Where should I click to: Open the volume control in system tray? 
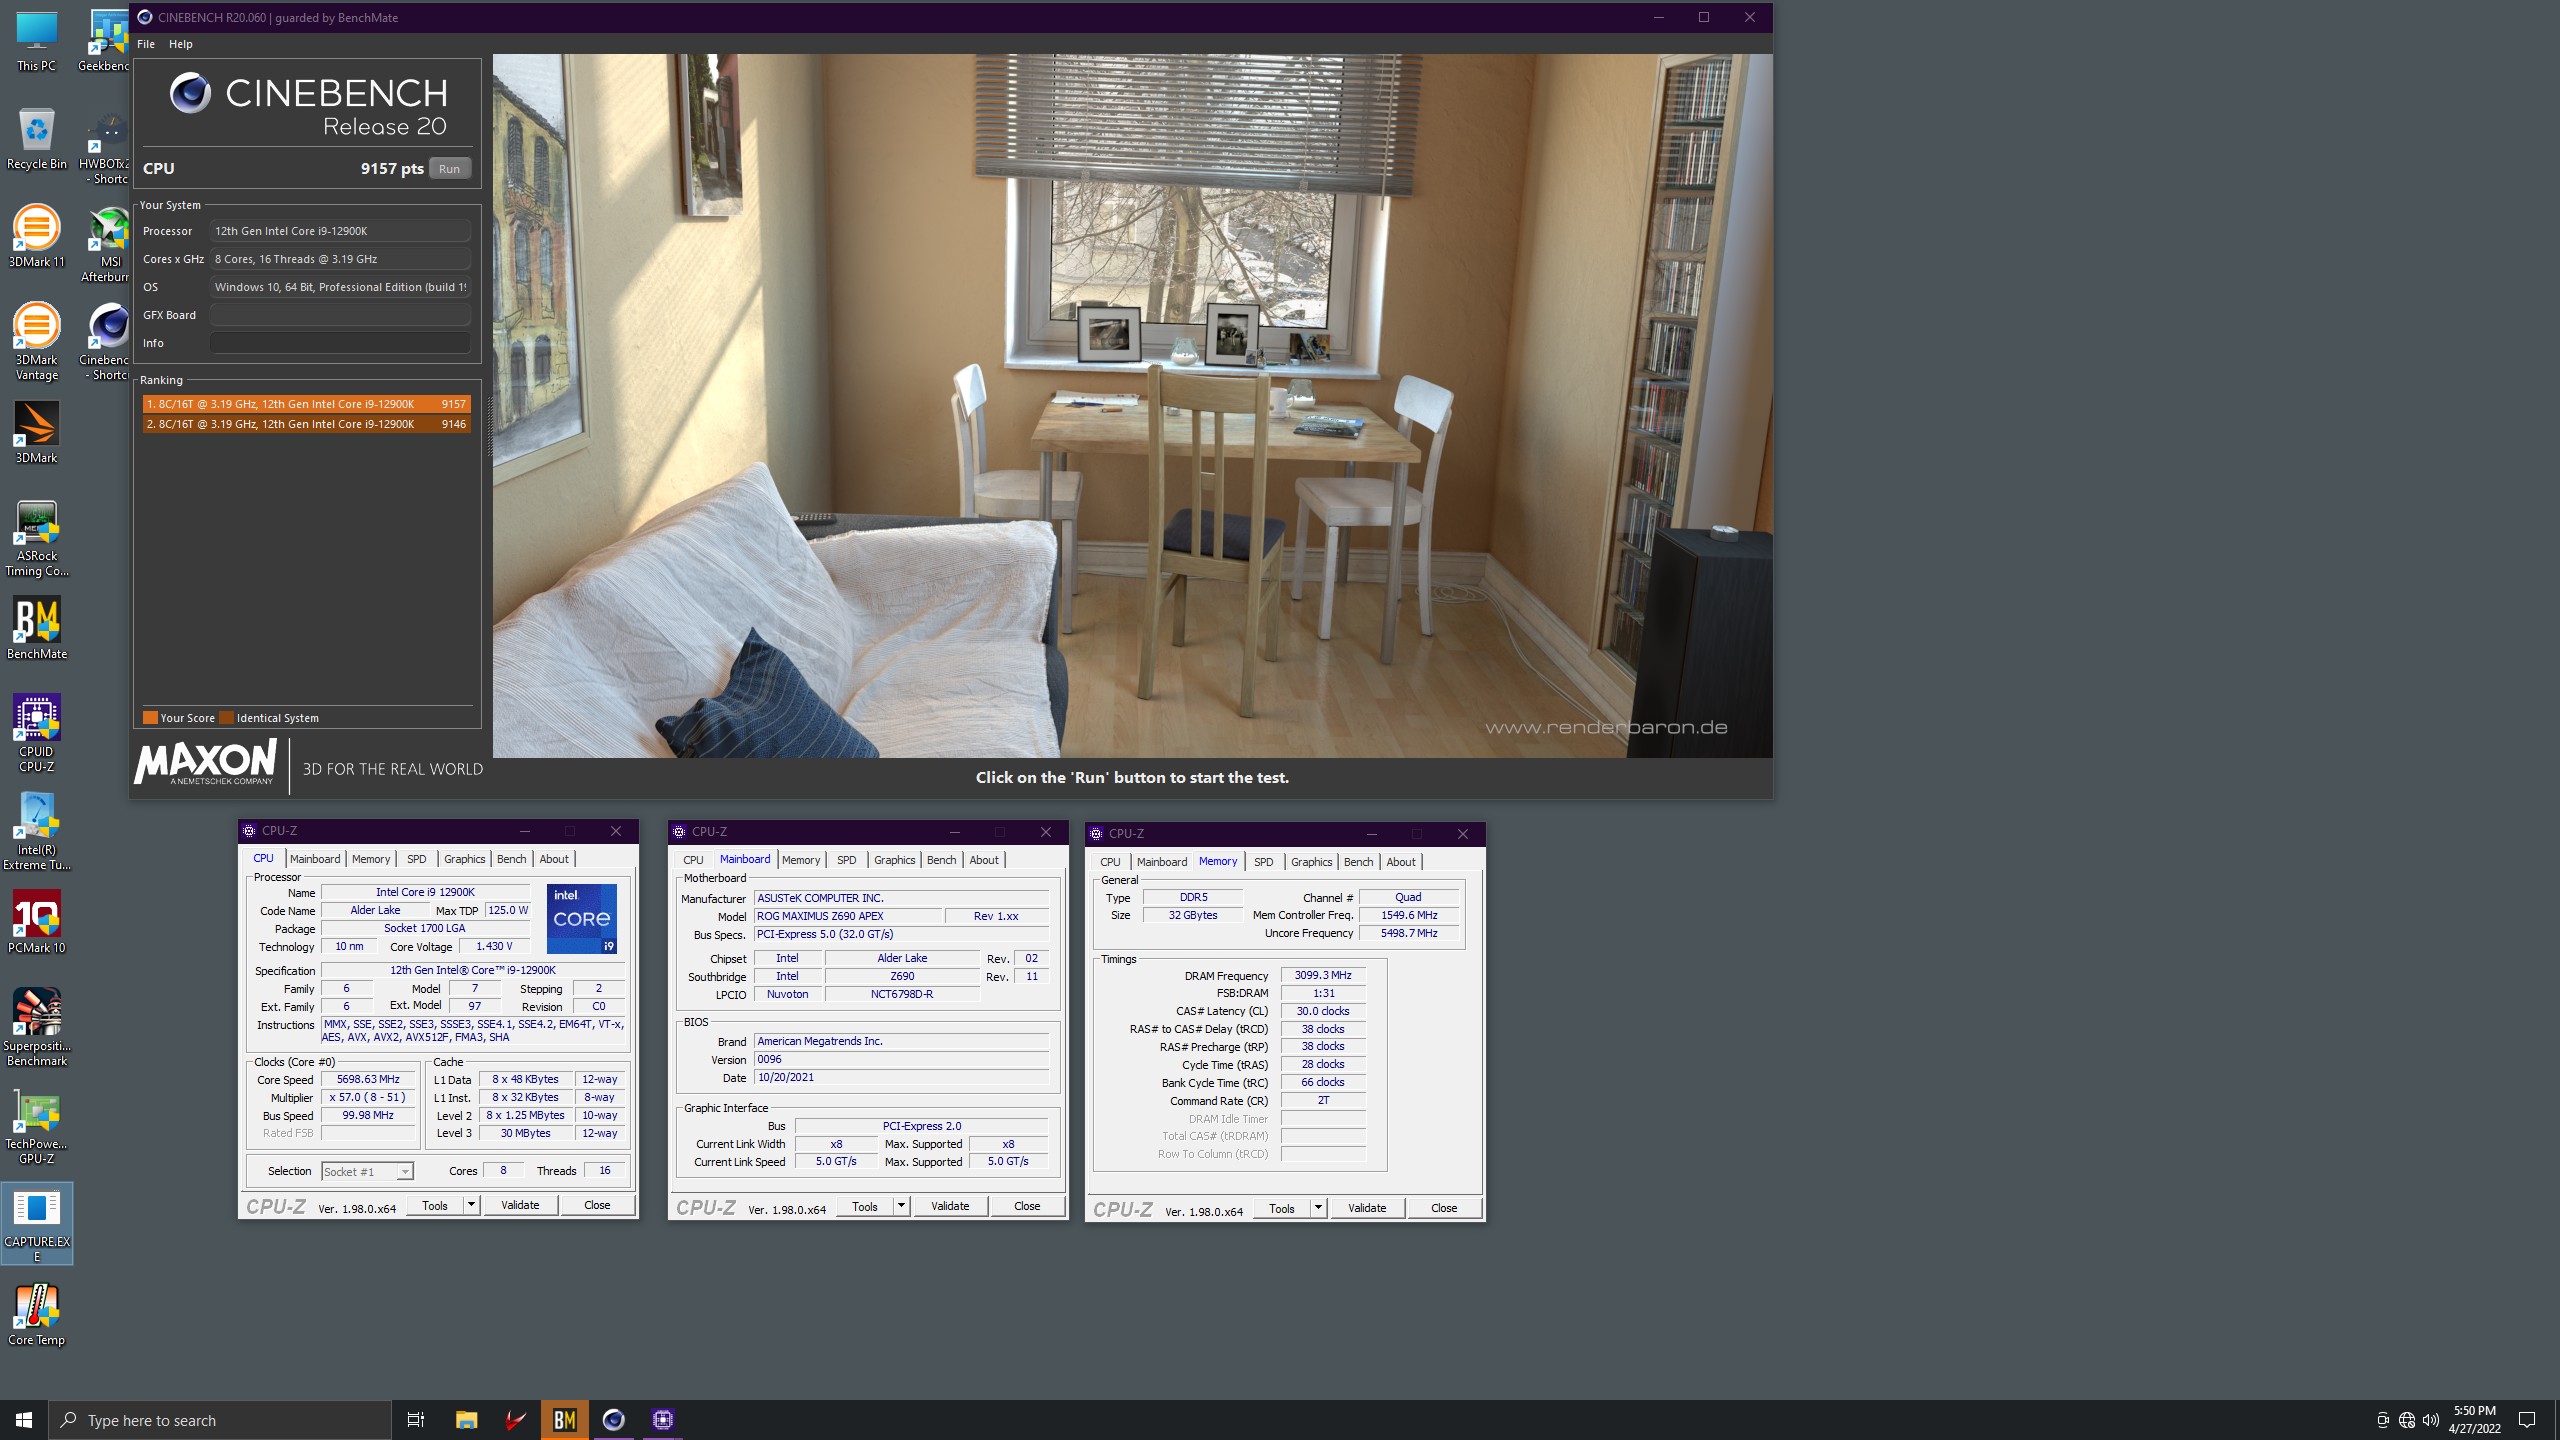(x=2431, y=1420)
